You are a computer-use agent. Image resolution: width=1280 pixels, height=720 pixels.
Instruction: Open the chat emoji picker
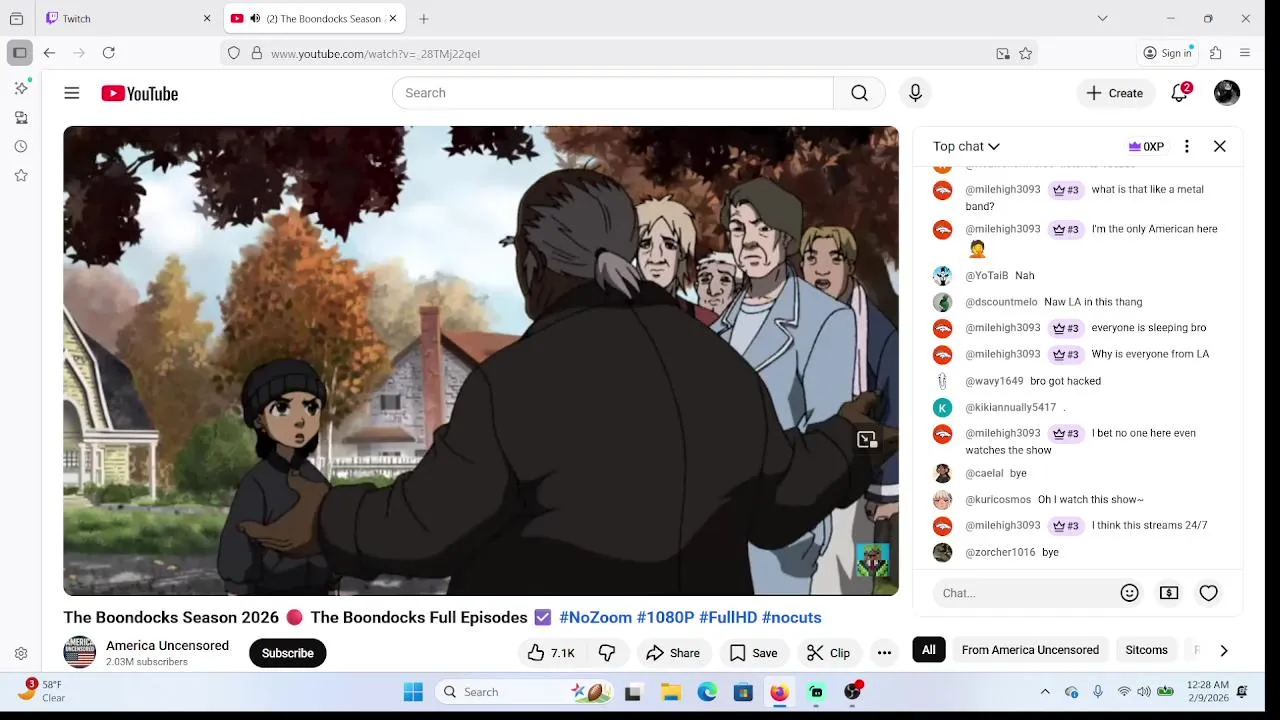1130,593
